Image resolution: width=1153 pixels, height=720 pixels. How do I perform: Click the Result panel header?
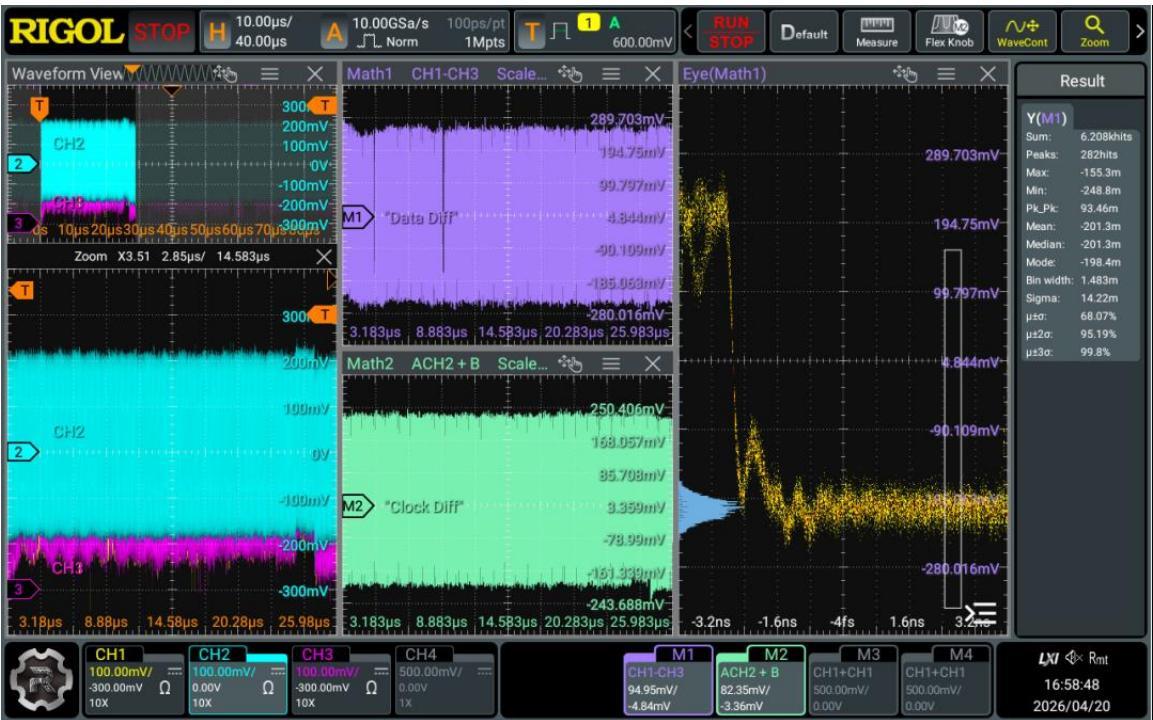(x=1082, y=81)
